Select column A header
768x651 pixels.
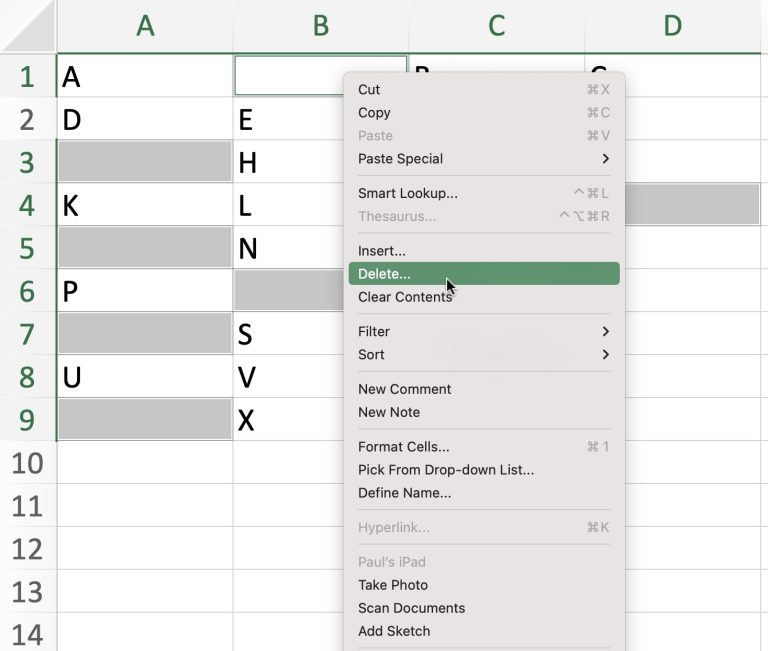pyautogui.click(x=145, y=26)
